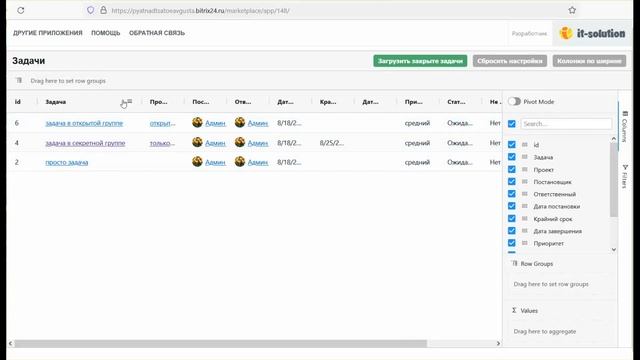
Task: Sort by the id column header
Action: coord(18,102)
